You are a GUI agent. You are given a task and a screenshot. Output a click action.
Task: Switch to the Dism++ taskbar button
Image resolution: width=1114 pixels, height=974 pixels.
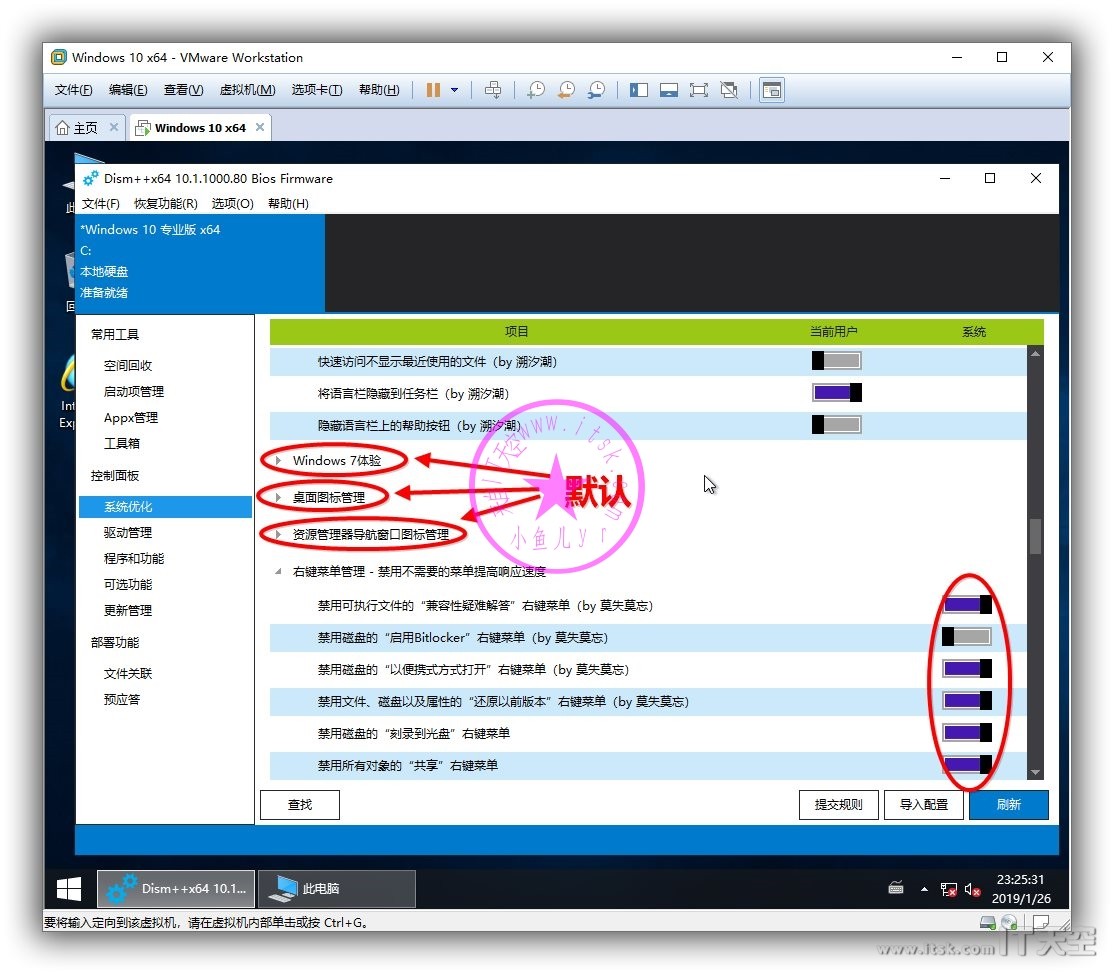click(176, 889)
